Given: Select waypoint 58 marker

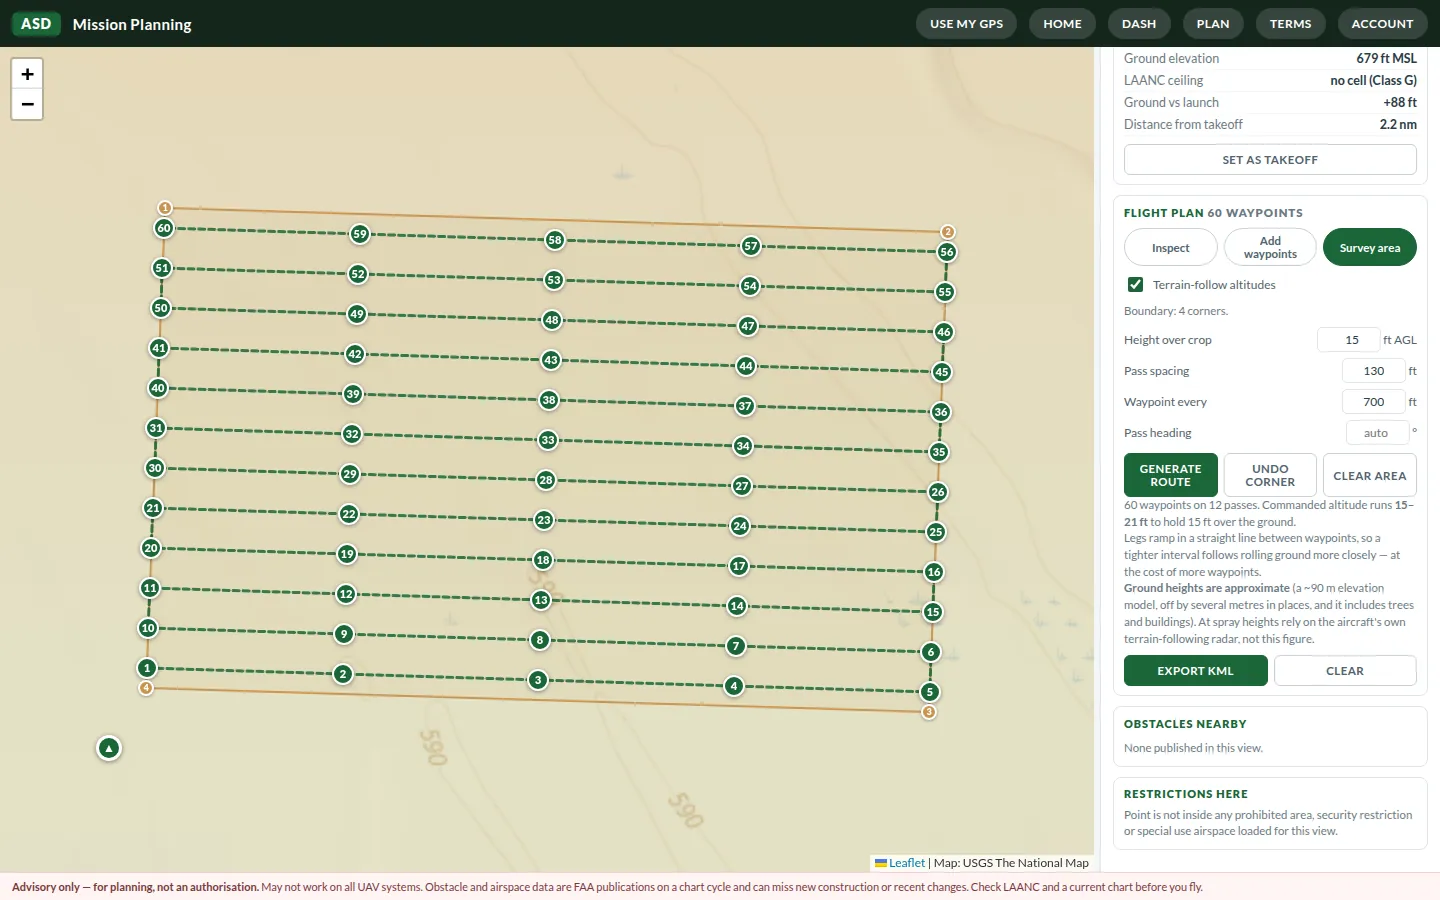Looking at the screenshot, I should pyautogui.click(x=555, y=240).
